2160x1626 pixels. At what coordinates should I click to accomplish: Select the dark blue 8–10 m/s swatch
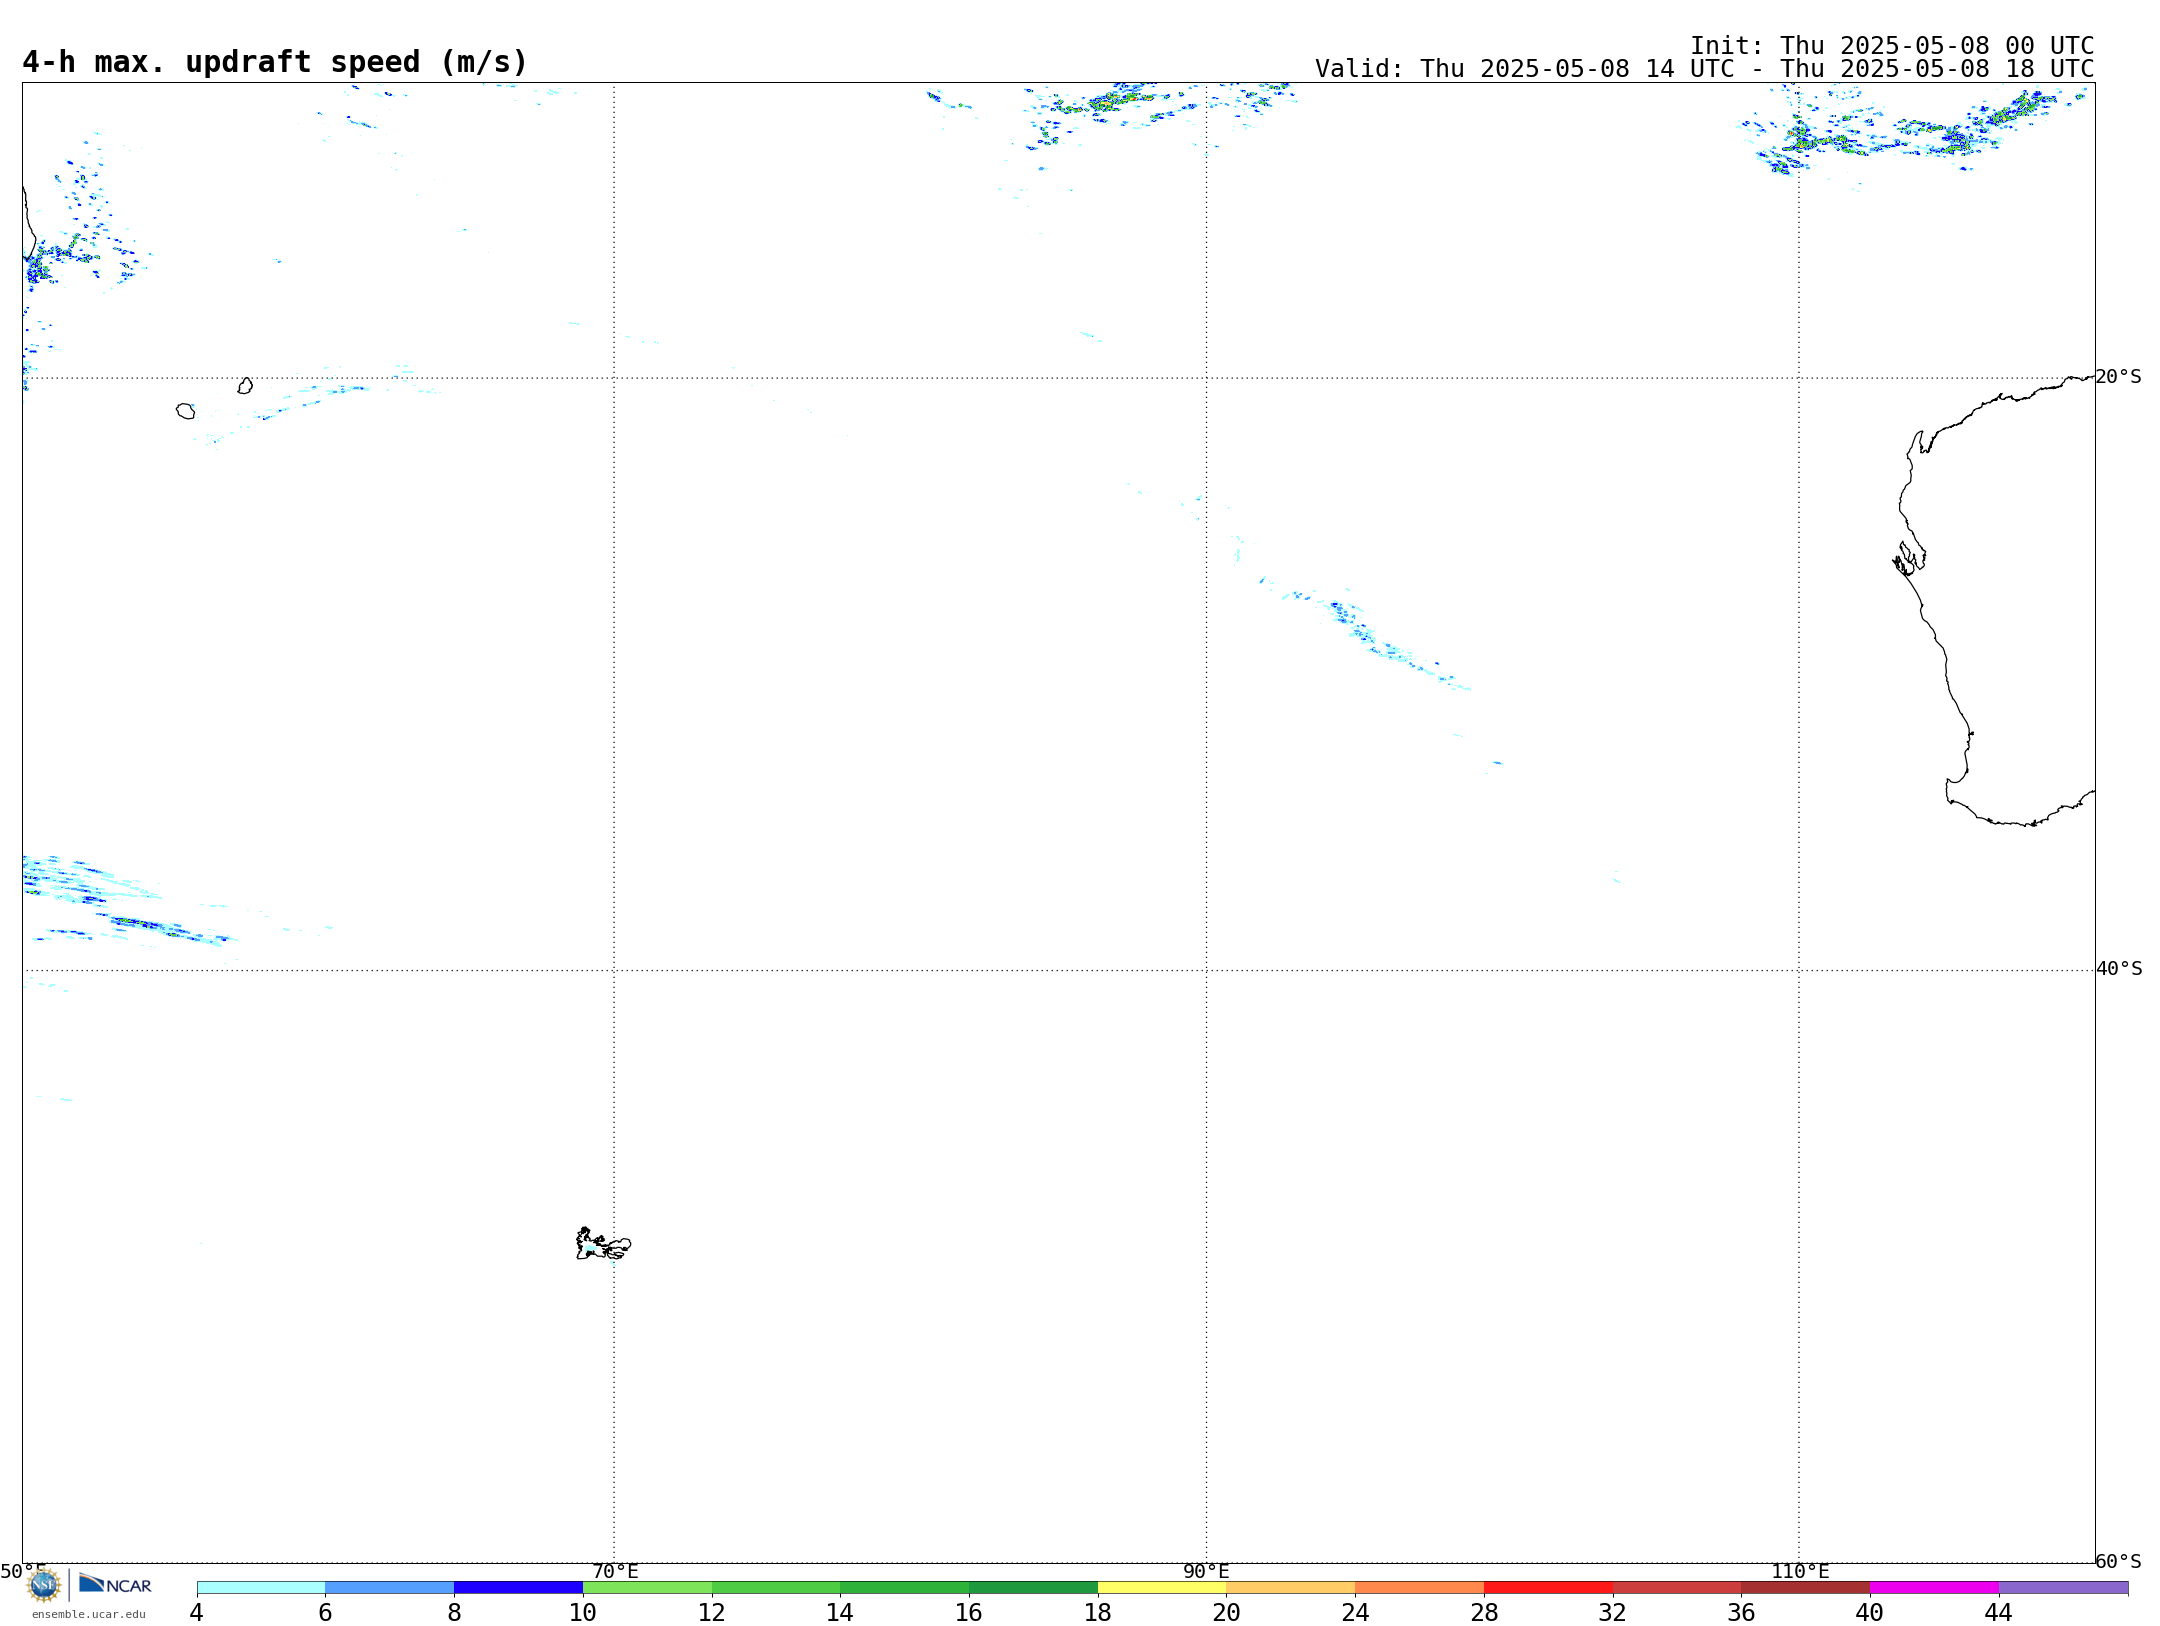518,1587
